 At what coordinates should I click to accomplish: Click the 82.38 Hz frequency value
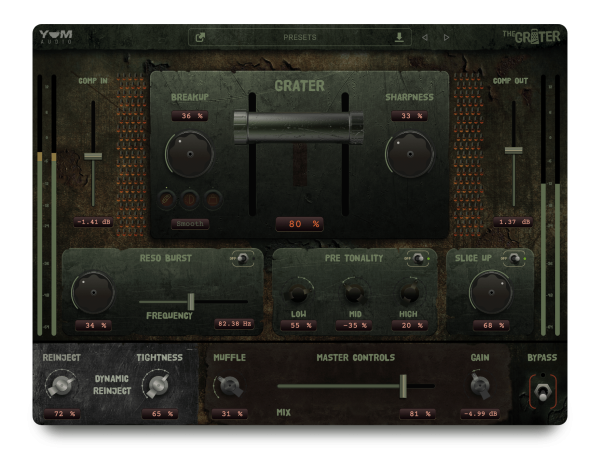234,324
